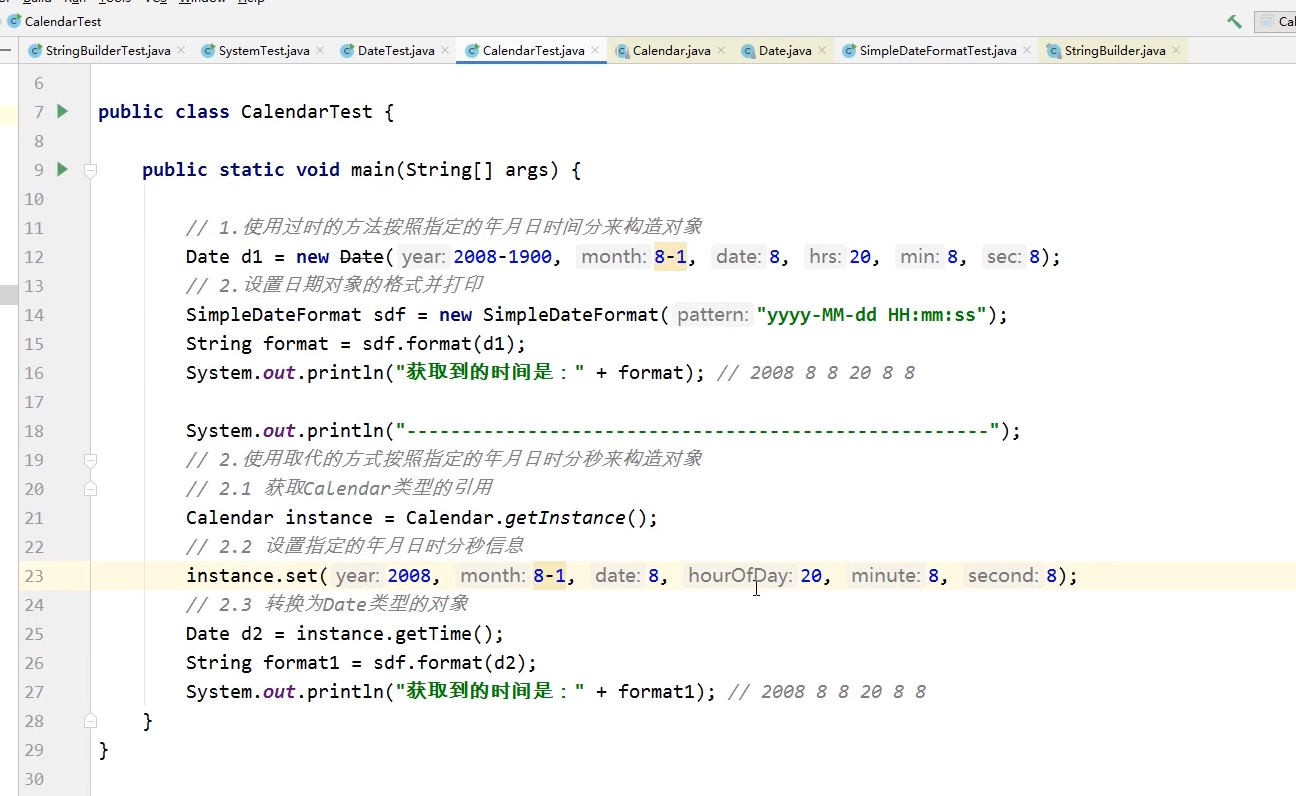1296x796 pixels.
Task: Open the DateTest.java tab
Action: point(396,50)
